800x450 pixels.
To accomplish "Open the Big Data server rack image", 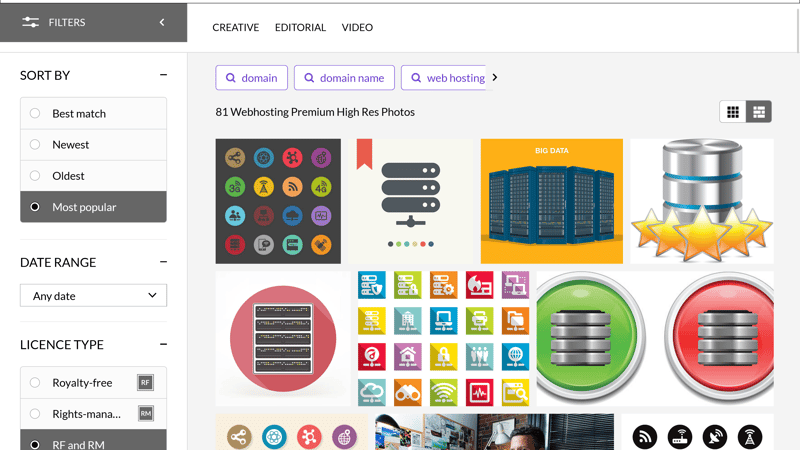I will click(551, 201).
